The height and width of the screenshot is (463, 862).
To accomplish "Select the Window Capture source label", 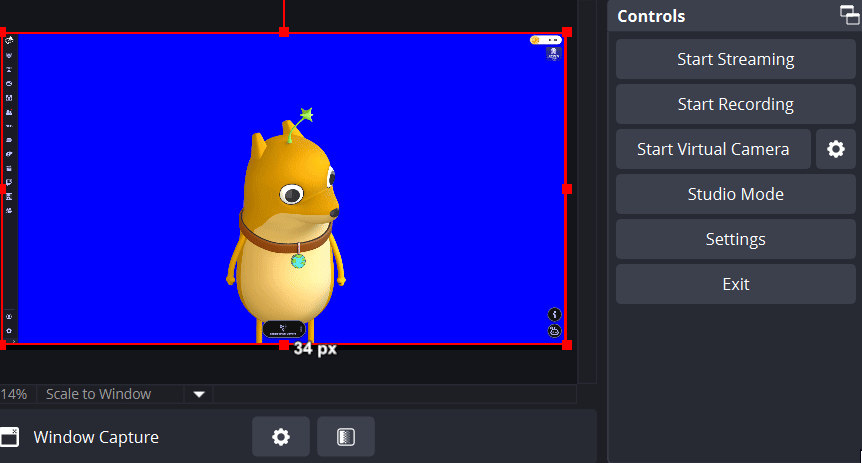I will point(96,437).
